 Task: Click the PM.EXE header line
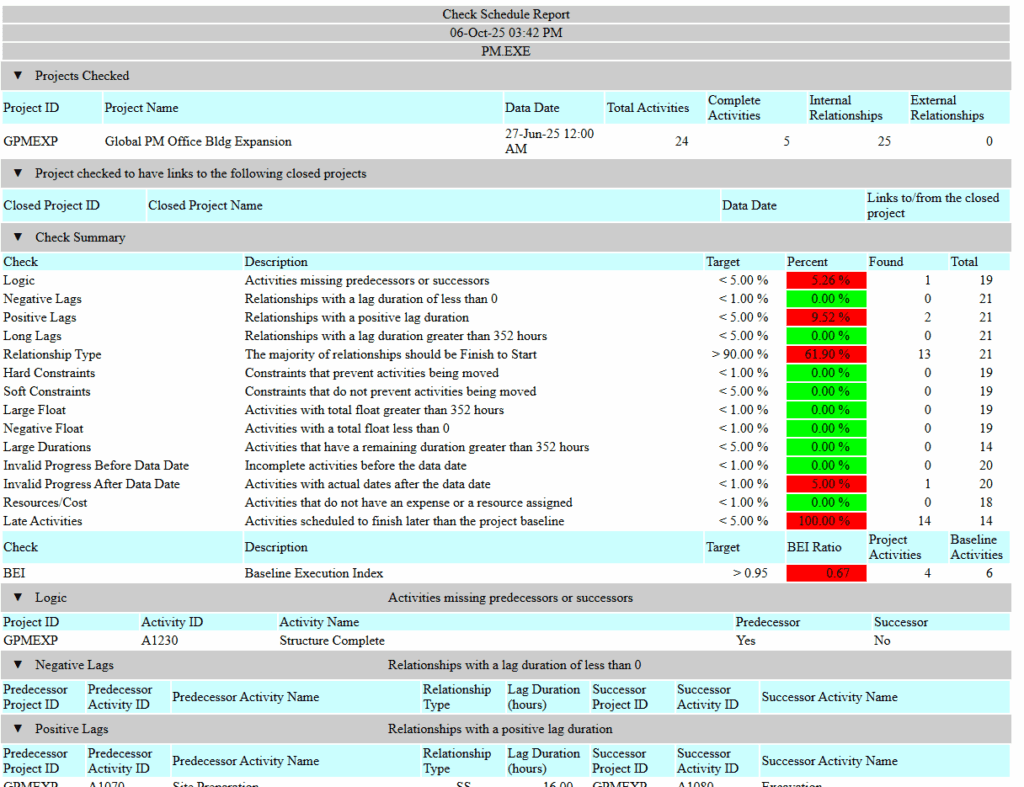(x=506, y=51)
